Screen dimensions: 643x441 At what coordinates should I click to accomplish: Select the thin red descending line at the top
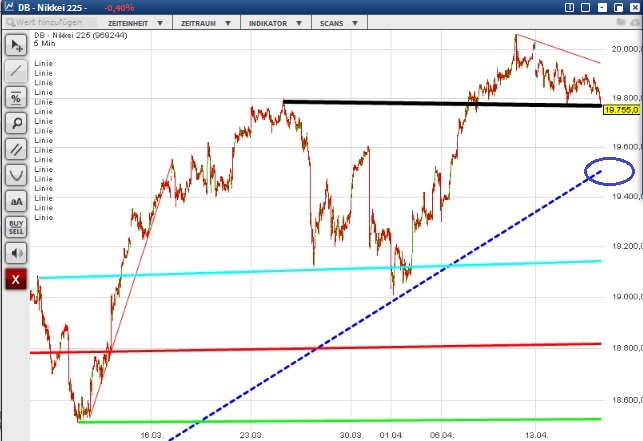click(559, 49)
